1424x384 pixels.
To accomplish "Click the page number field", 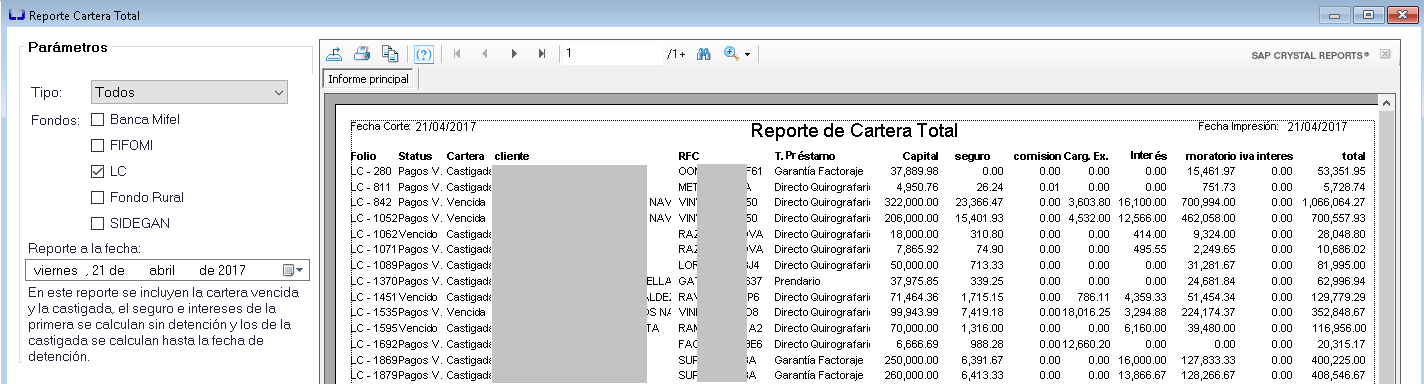I will tap(613, 53).
